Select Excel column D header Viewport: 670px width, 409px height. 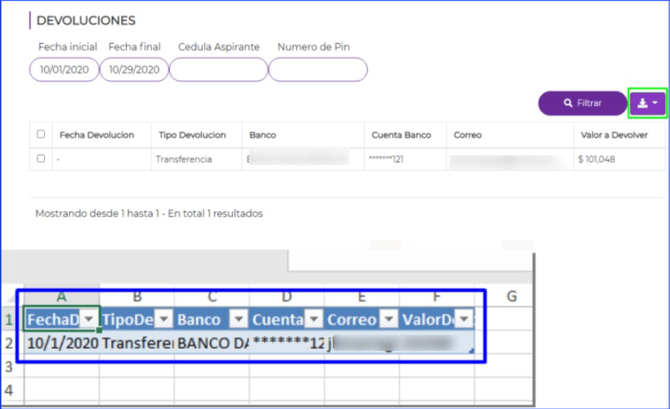287,296
